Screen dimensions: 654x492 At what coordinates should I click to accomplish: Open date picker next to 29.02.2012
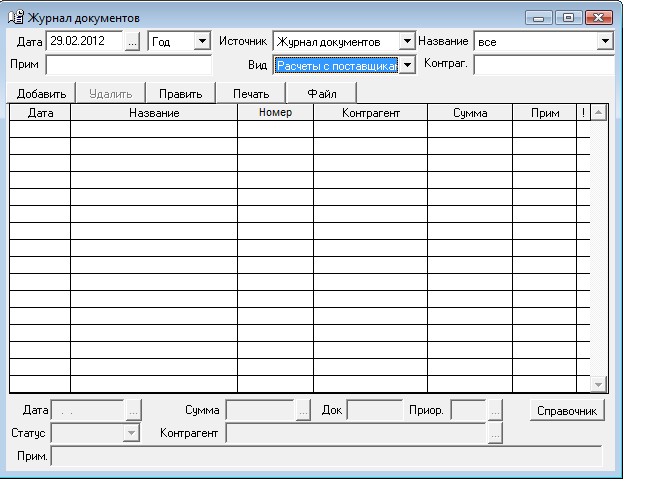tap(133, 42)
